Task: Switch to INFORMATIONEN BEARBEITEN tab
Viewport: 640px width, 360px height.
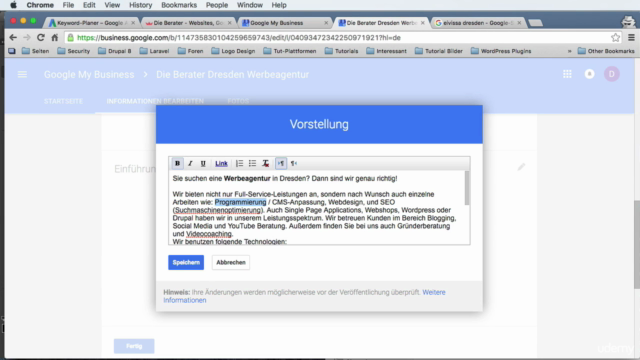Action: coord(155,101)
